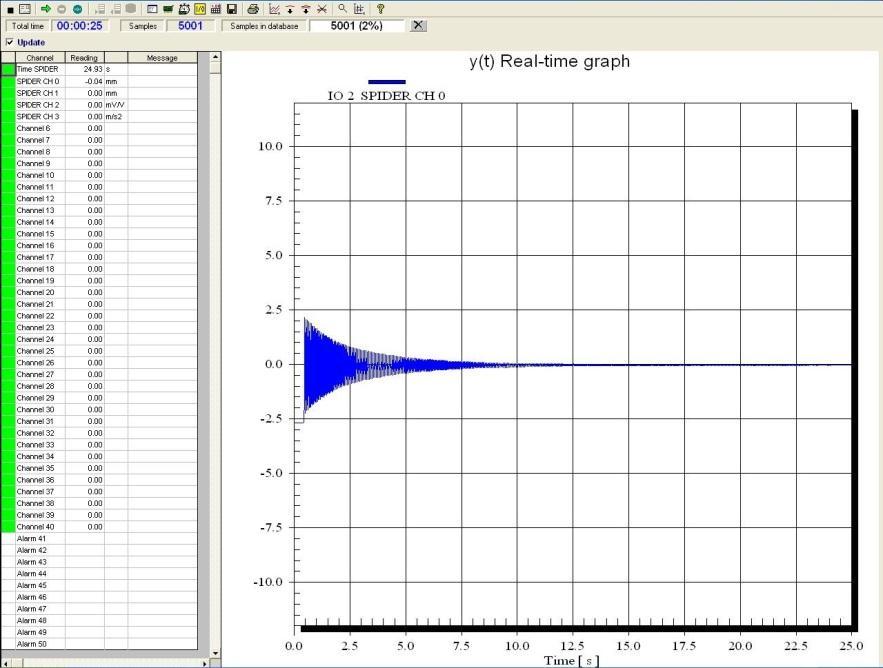The height and width of the screenshot is (668, 883).
Task: Select the Time SPIDER row
Action: tap(99, 69)
